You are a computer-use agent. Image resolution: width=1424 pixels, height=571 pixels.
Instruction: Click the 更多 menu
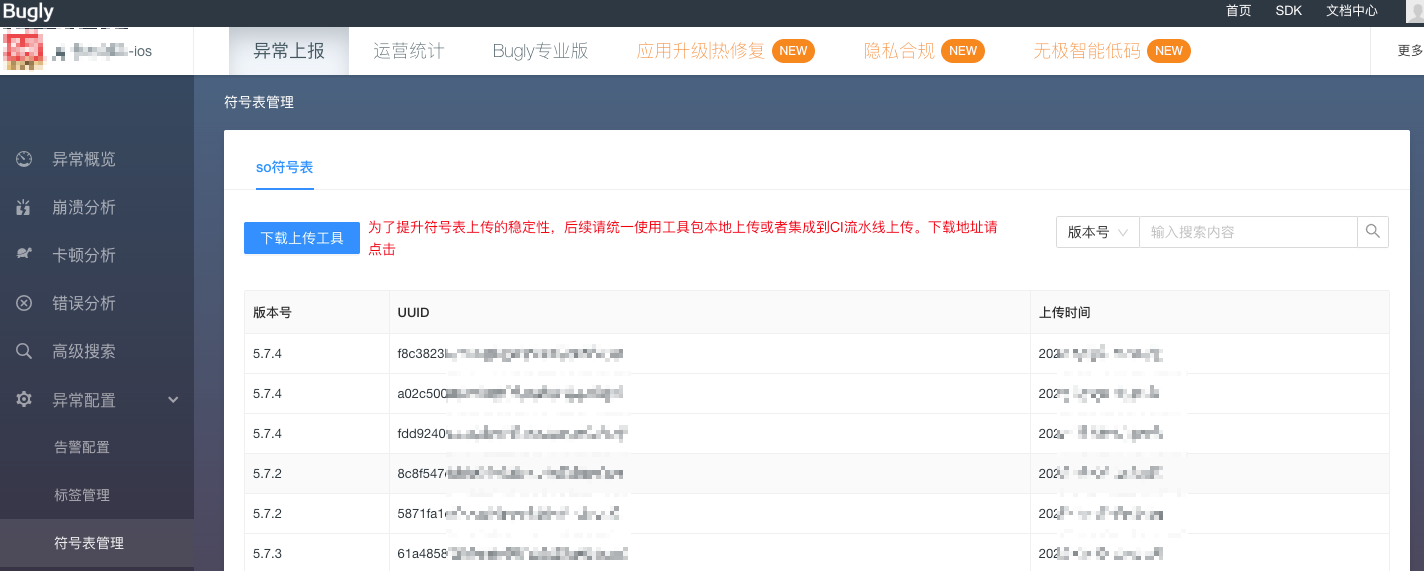coord(1410,51)
